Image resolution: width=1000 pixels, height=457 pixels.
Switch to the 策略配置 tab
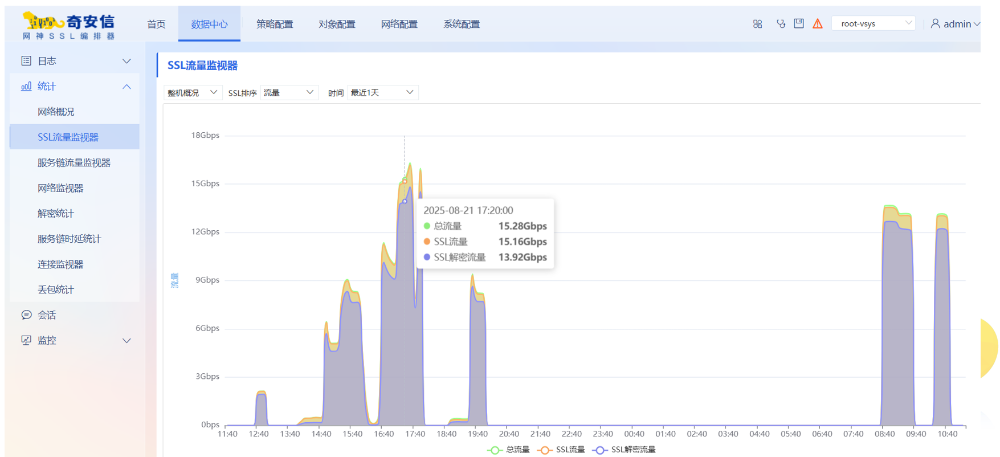coord(274,24)
